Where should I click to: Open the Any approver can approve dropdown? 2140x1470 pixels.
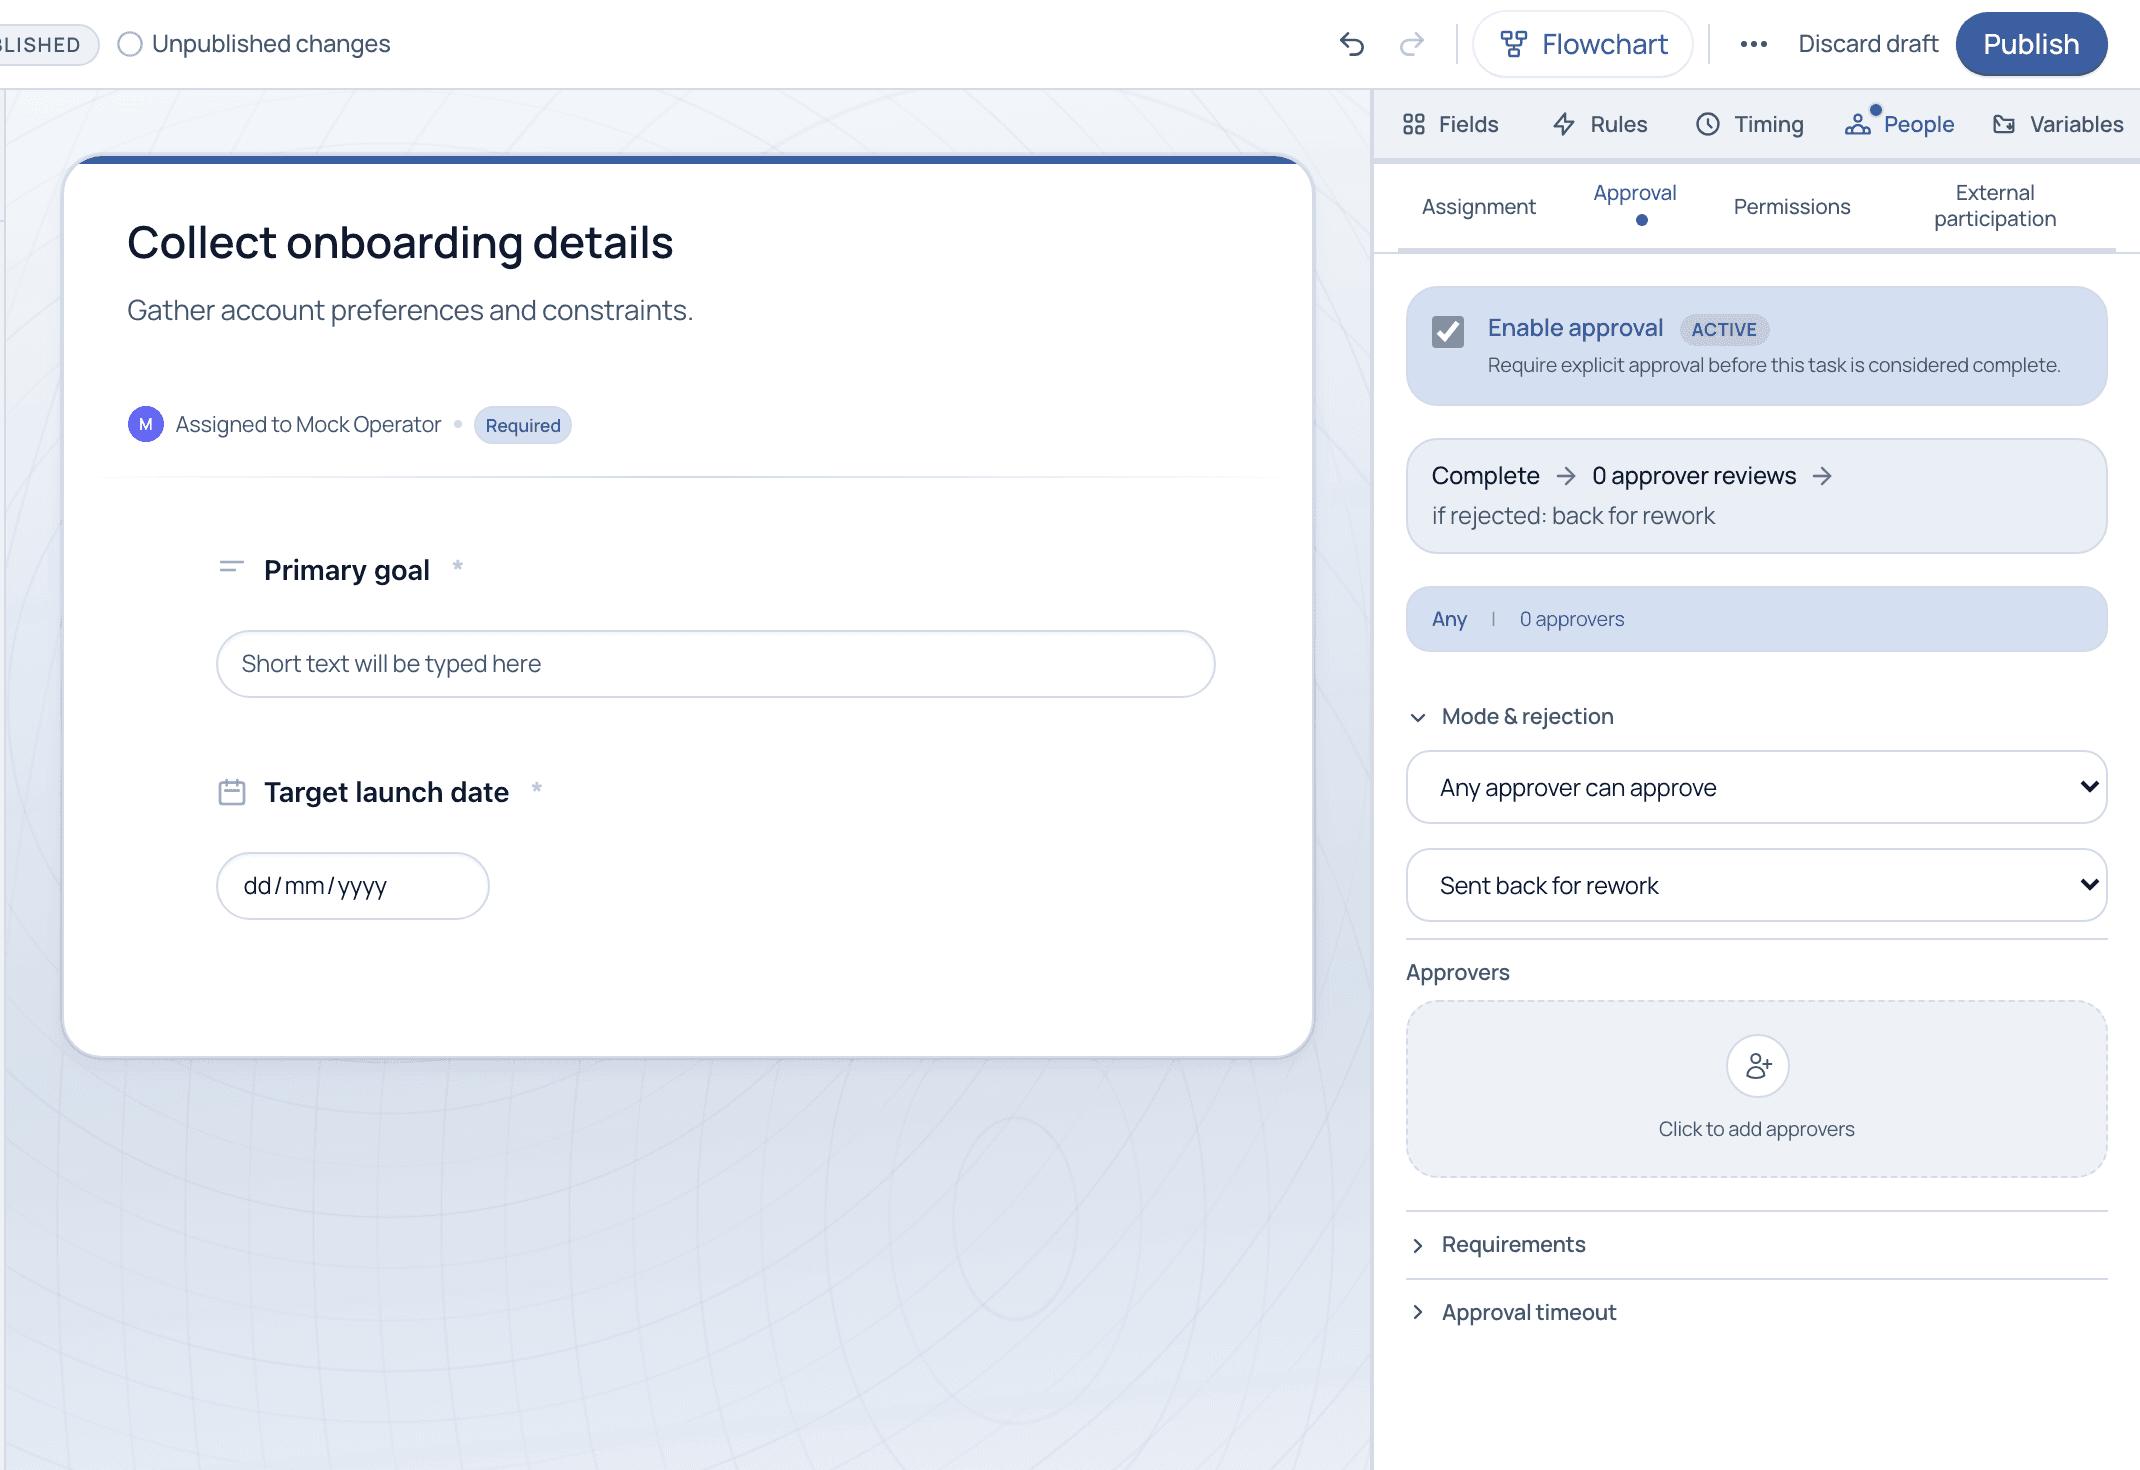[1757, 787]
